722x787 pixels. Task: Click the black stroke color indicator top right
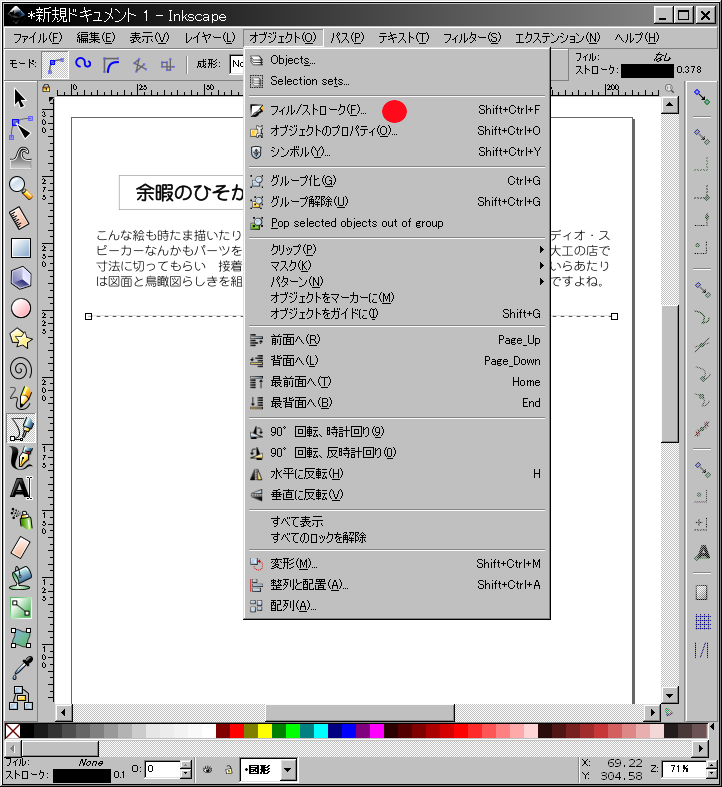(x=647, y=71)
